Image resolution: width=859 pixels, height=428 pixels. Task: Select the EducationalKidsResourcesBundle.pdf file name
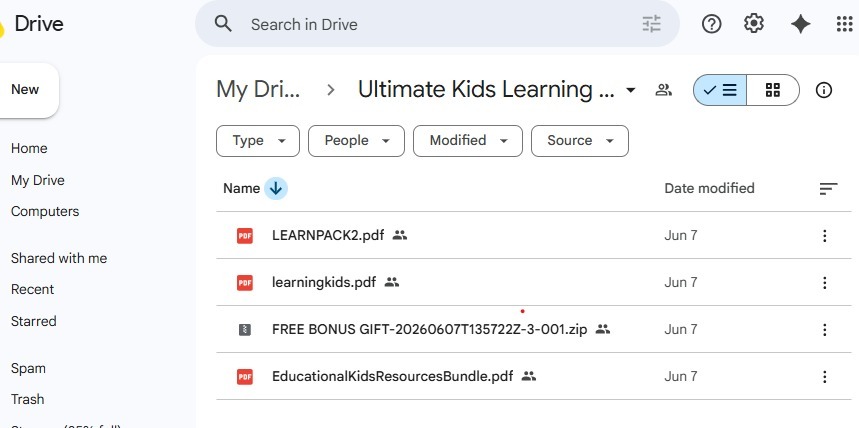(392, 376)
